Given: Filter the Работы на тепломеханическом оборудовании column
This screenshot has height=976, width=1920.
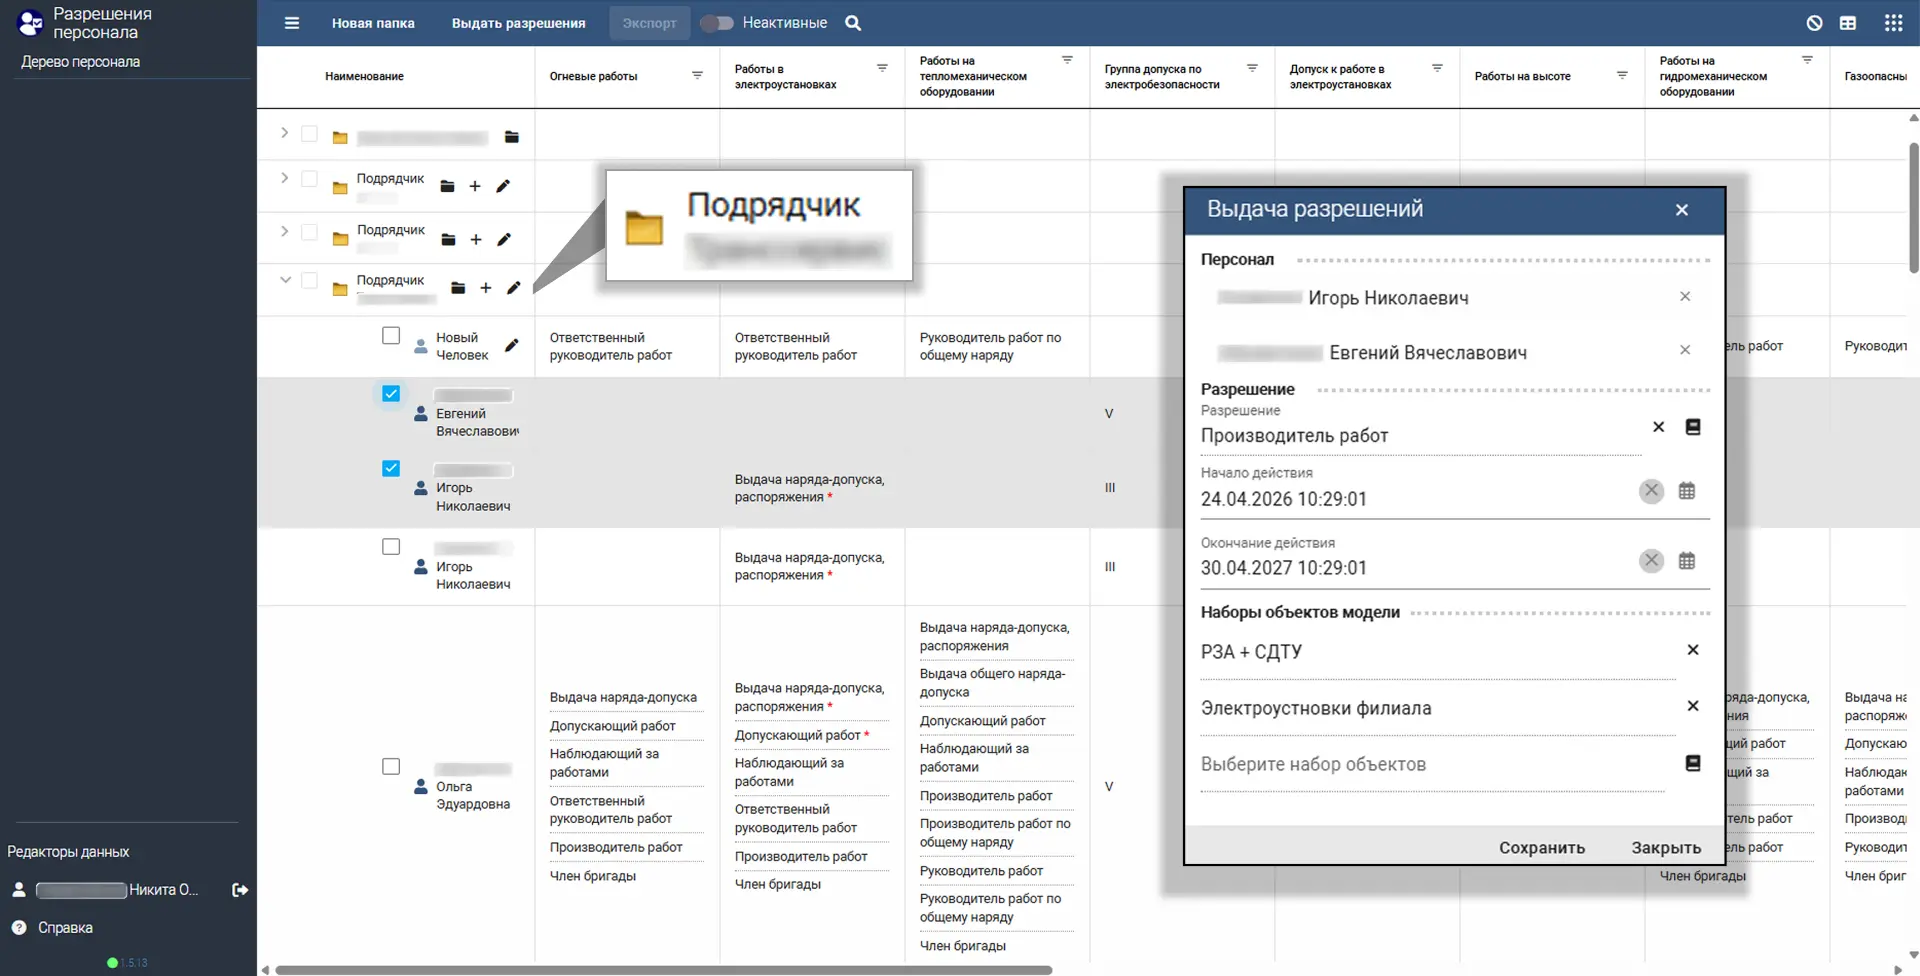Looking at the screenshot, I should pos(1067,60).
